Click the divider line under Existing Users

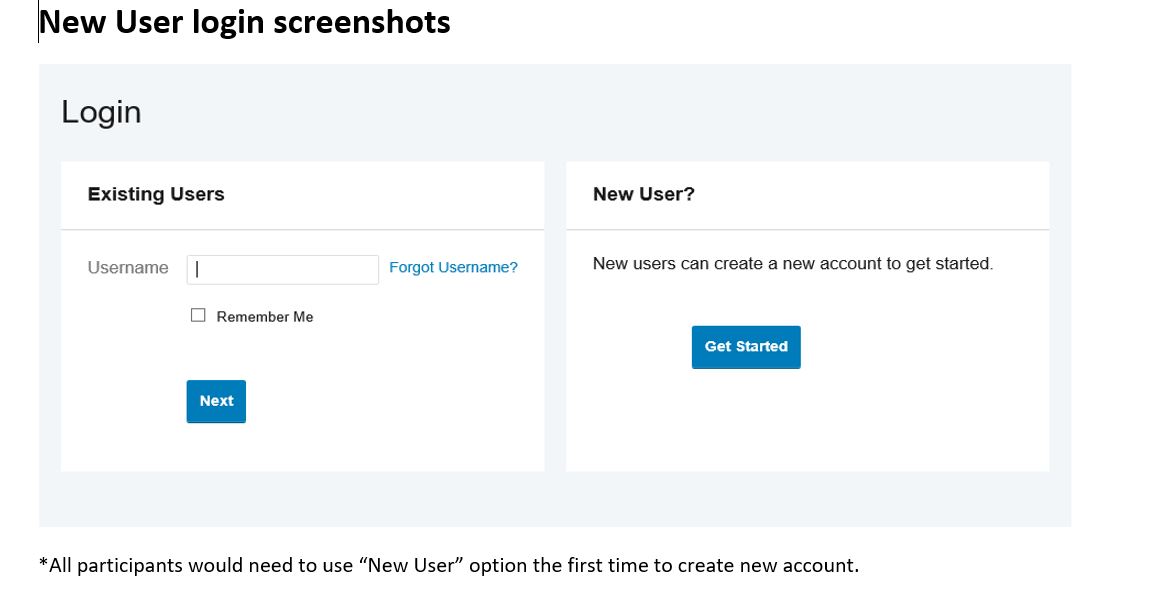pos(302,230)
